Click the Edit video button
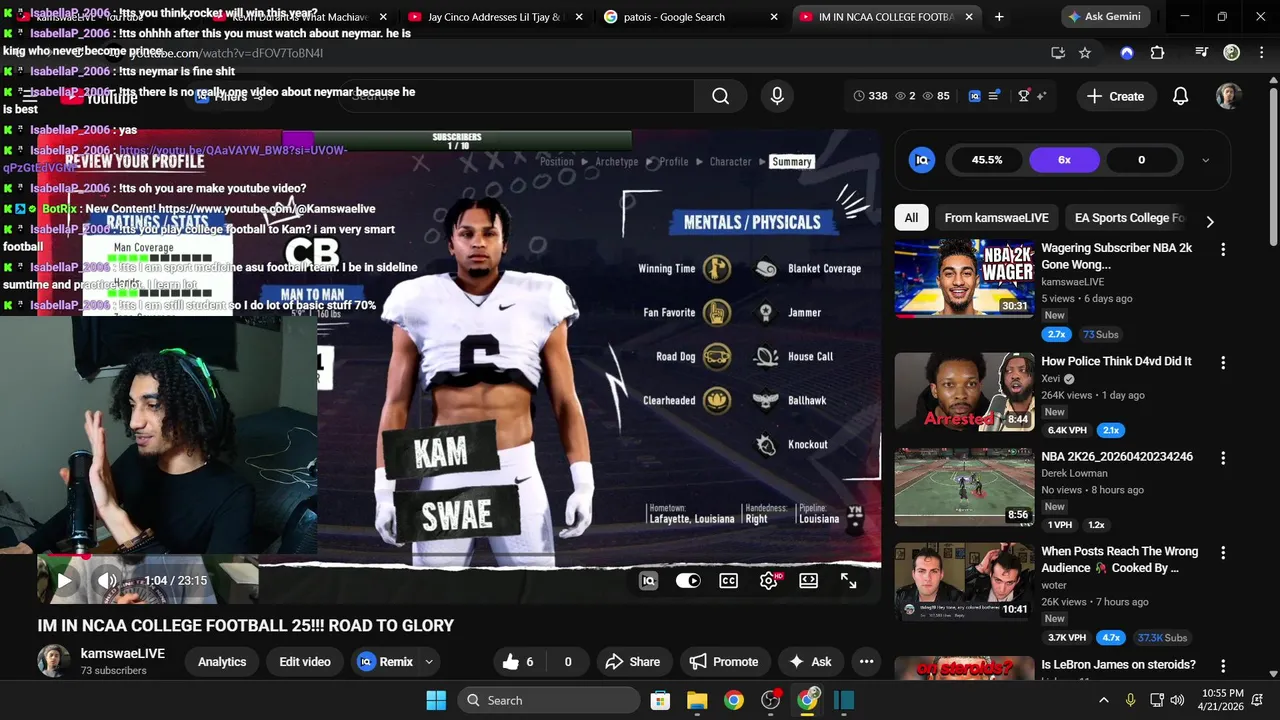The height and width of the screenshot is (720, 1280). point(305,661)
